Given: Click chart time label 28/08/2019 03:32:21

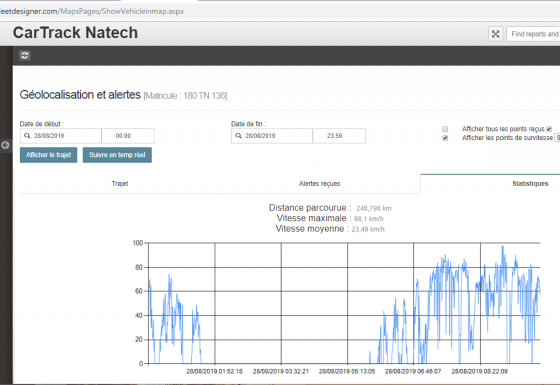Looking at the screenshot, I should 281,371.
